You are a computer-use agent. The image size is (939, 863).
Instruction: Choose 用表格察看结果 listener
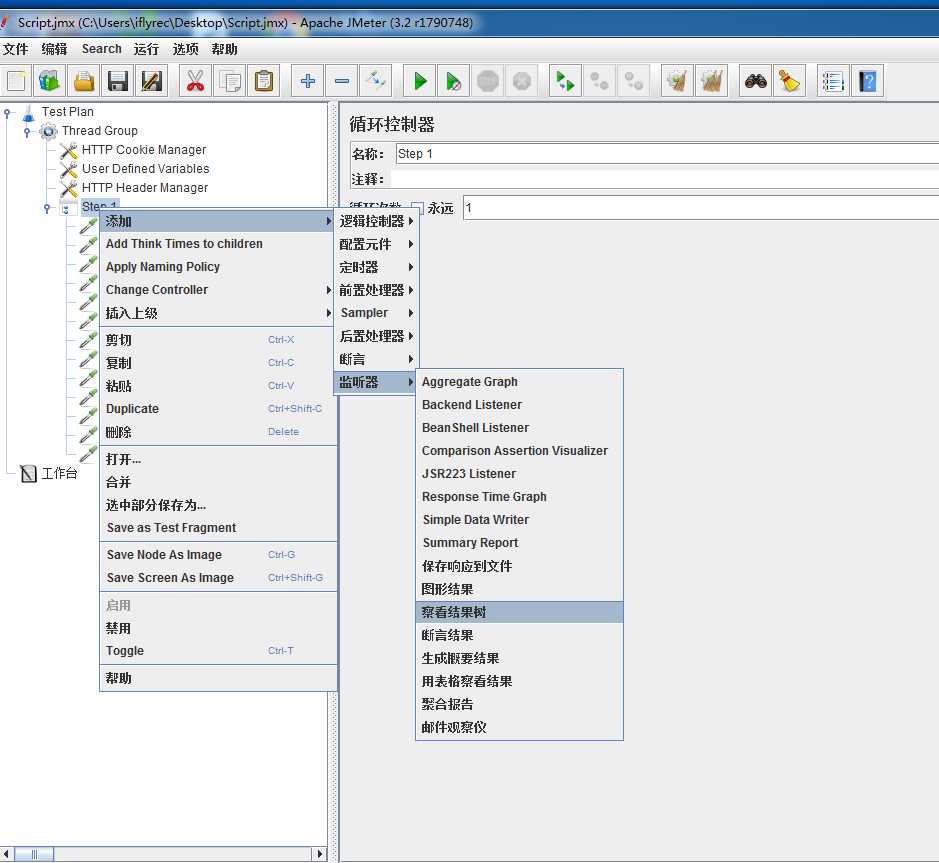pos(519,682)
